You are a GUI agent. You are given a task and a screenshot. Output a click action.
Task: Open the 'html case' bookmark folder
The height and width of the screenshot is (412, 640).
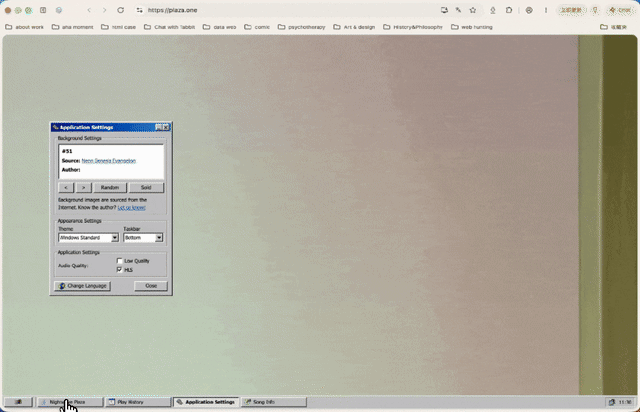click(x=118, y=27)
